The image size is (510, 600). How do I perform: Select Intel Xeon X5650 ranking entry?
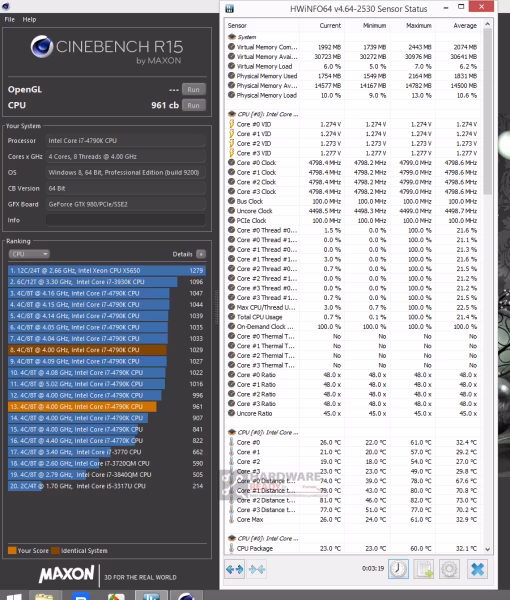(x=107, y=271)
